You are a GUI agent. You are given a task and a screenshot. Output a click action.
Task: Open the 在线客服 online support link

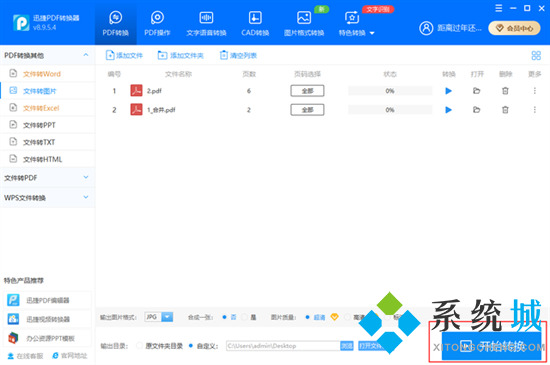[x=25, y=356]
